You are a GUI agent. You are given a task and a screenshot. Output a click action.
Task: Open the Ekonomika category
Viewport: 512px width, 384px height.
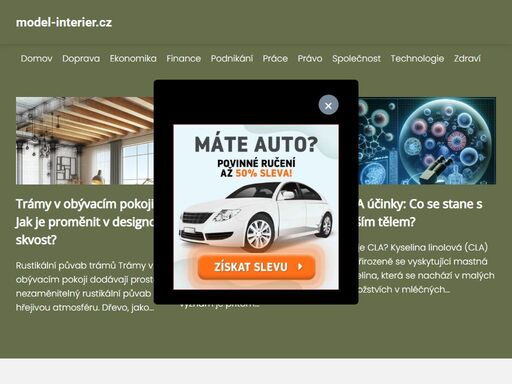[x=133, y=59]
